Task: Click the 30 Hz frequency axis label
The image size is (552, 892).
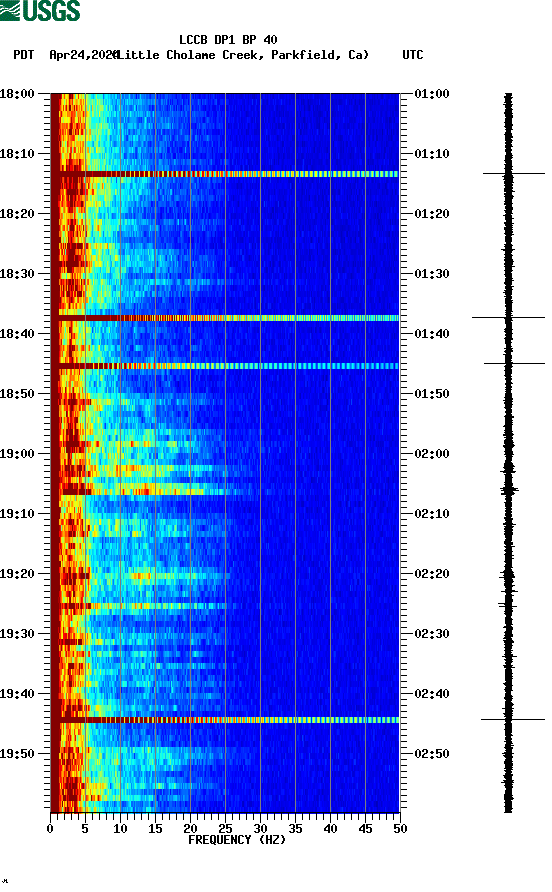Action: [260, 829]
